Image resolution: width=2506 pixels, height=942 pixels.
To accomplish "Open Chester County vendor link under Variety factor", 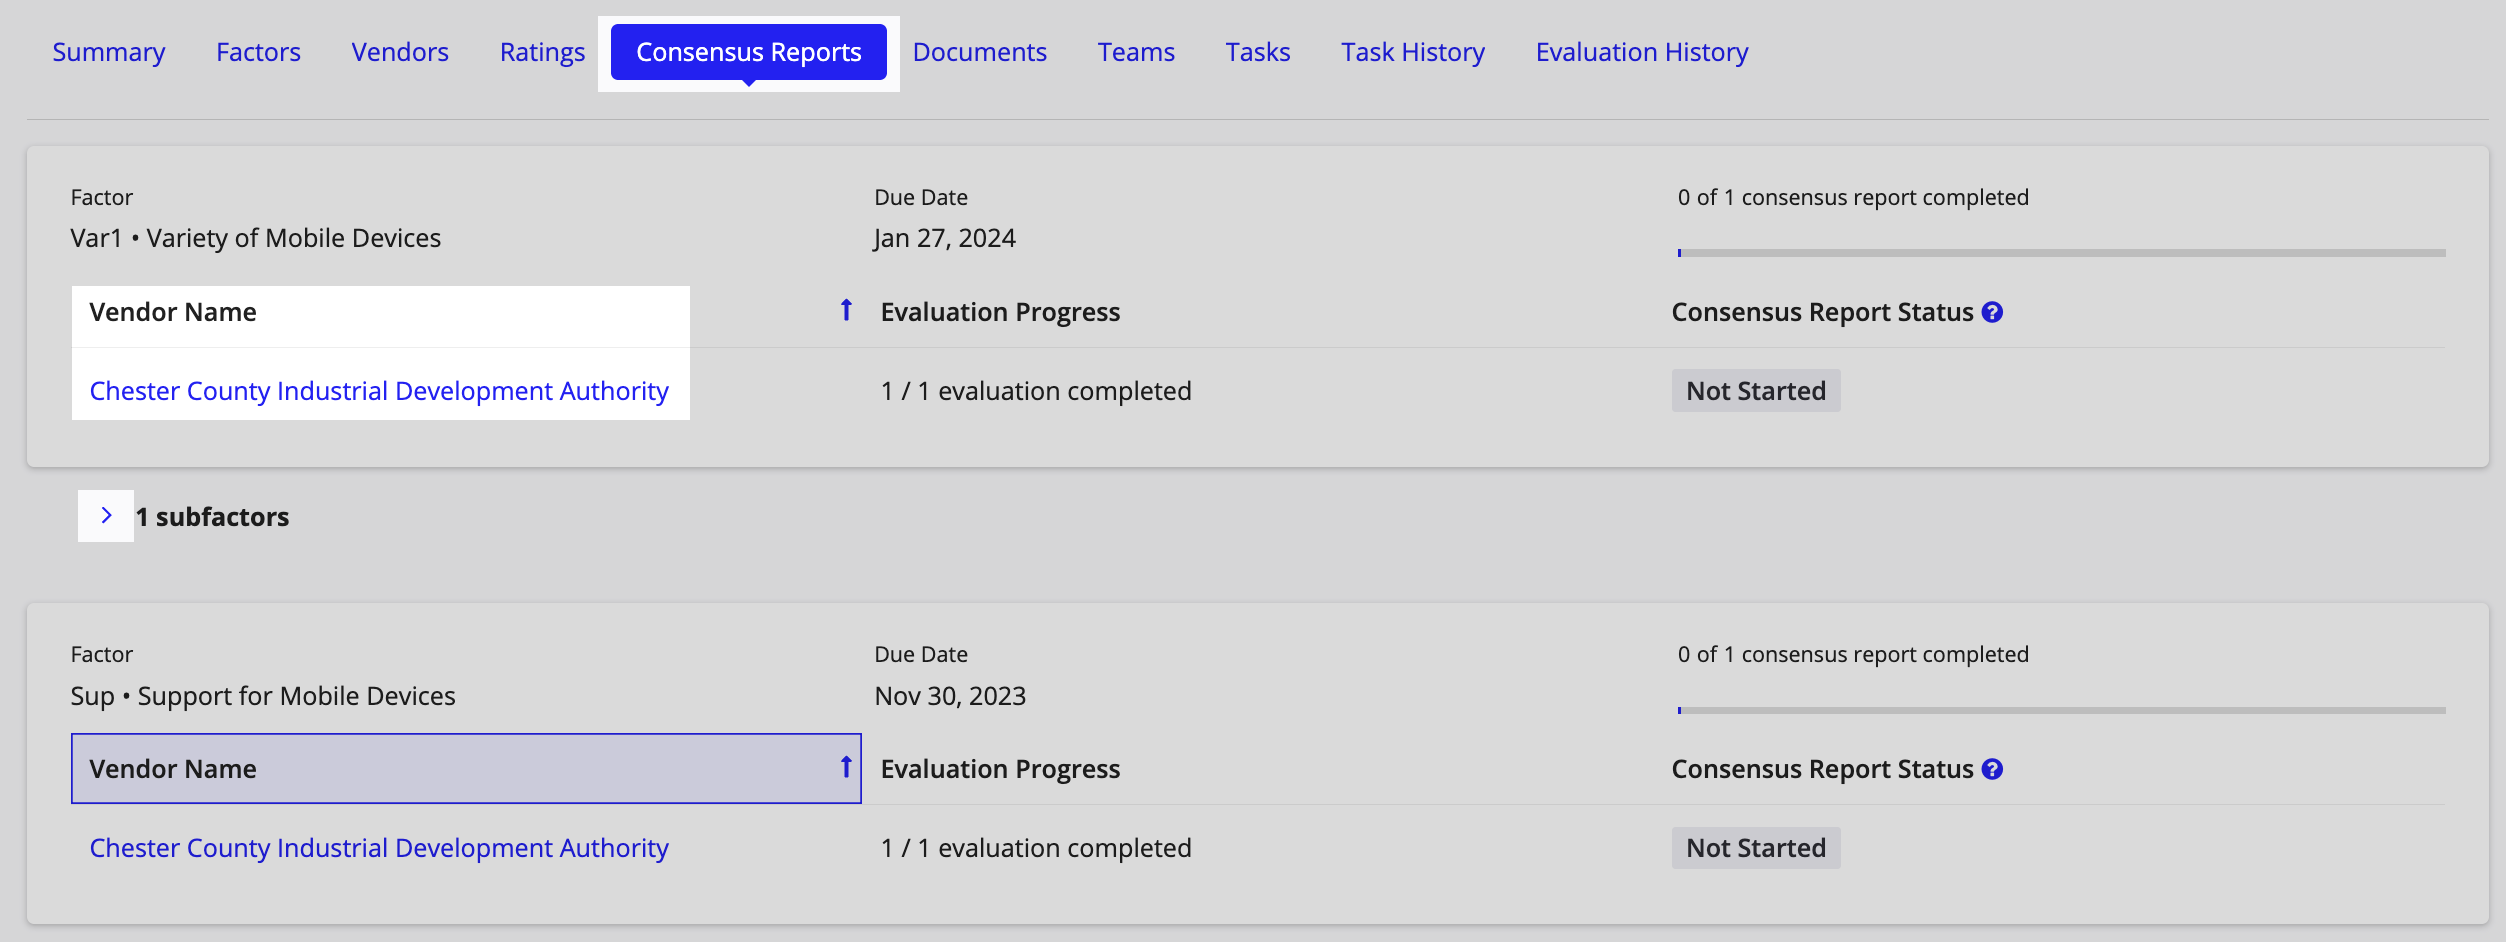I will pyautogui.click(x=379, y=391).
